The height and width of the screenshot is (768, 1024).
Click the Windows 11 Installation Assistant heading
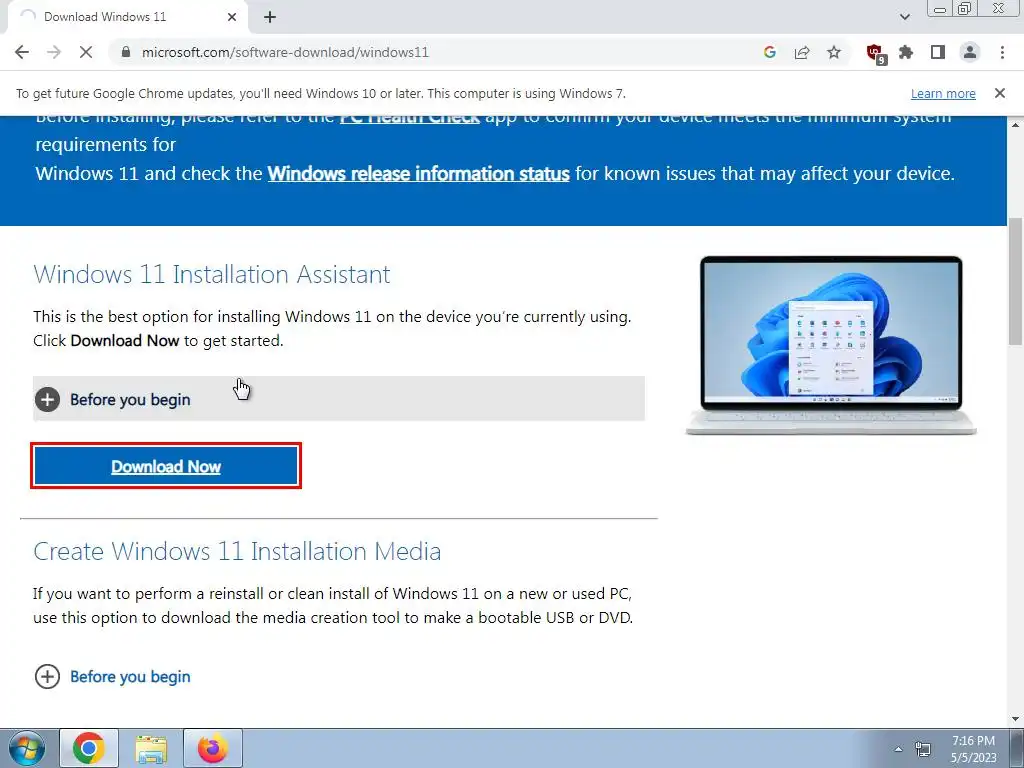[212, 274]
